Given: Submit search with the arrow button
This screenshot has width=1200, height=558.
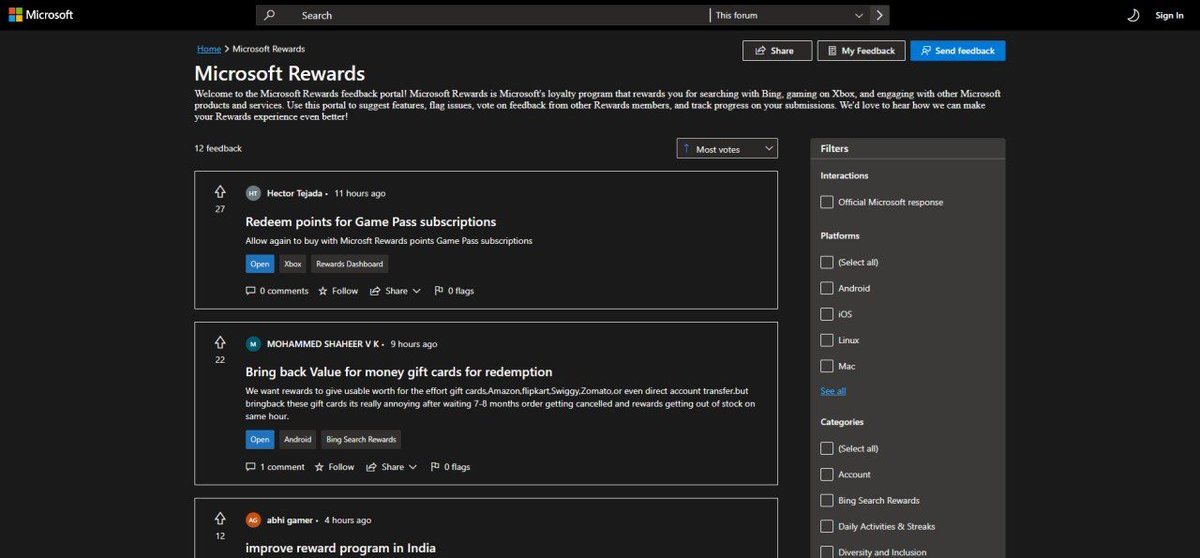Looking at the screenshot, I should point(879,15).
